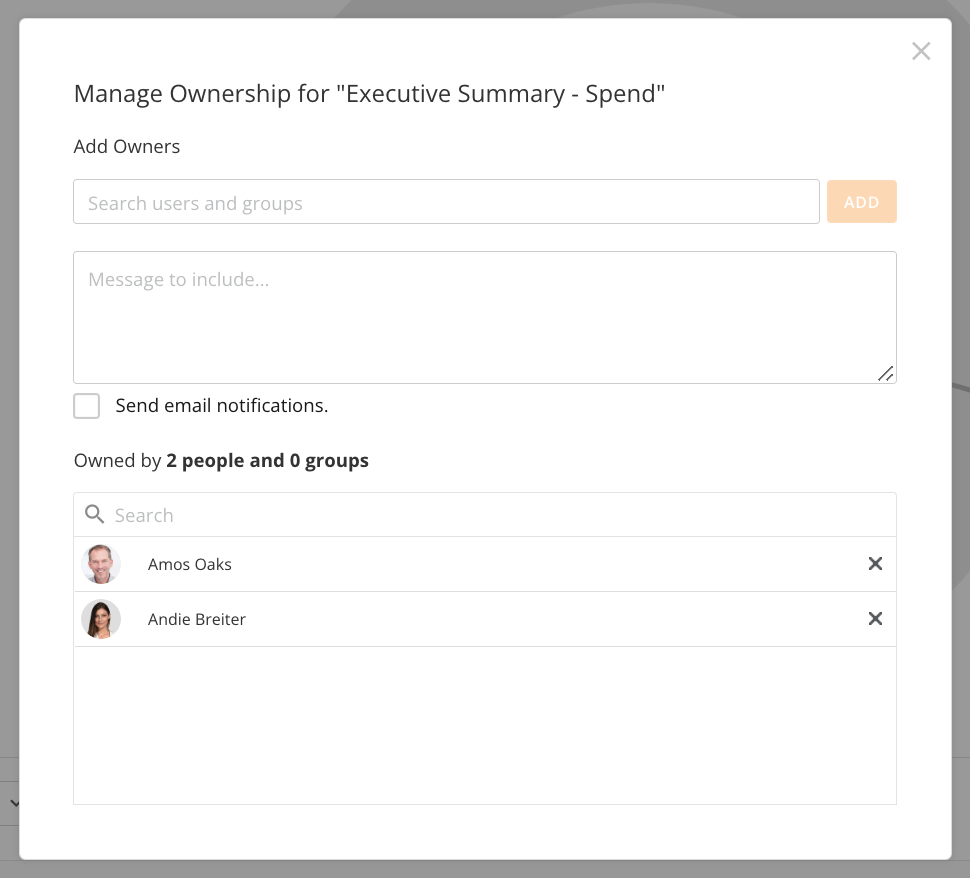The height and width of the screenshot is (878, 970).
Task: Remove Amos Oaks as an owner
Action: pyautogui.click(x=875, y=564)
